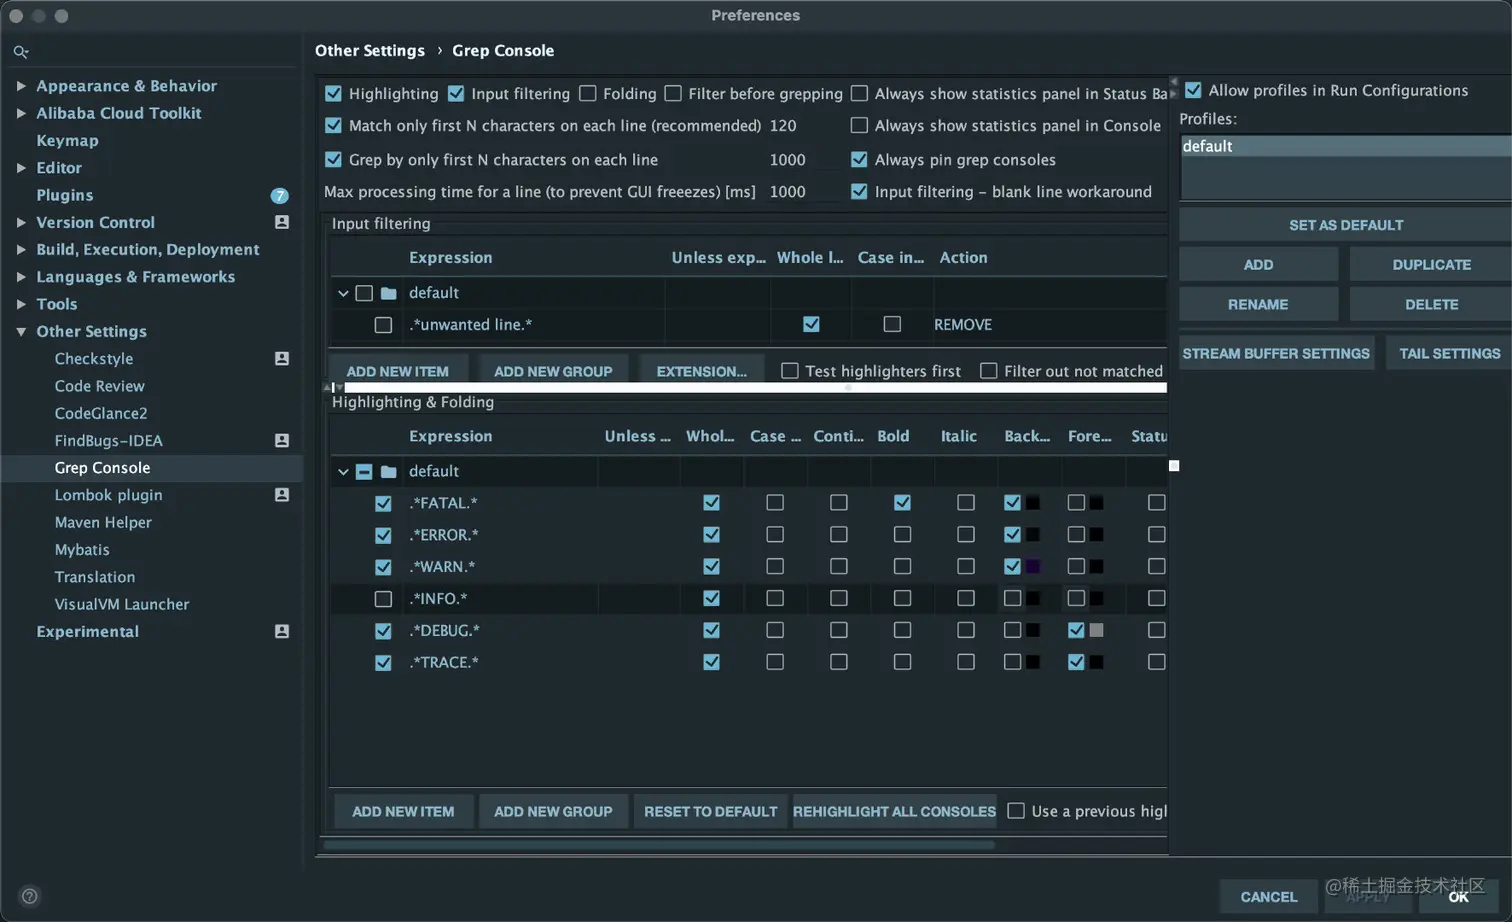Open the Keymap settings page

pyautogui.click(x=68, y=140)
